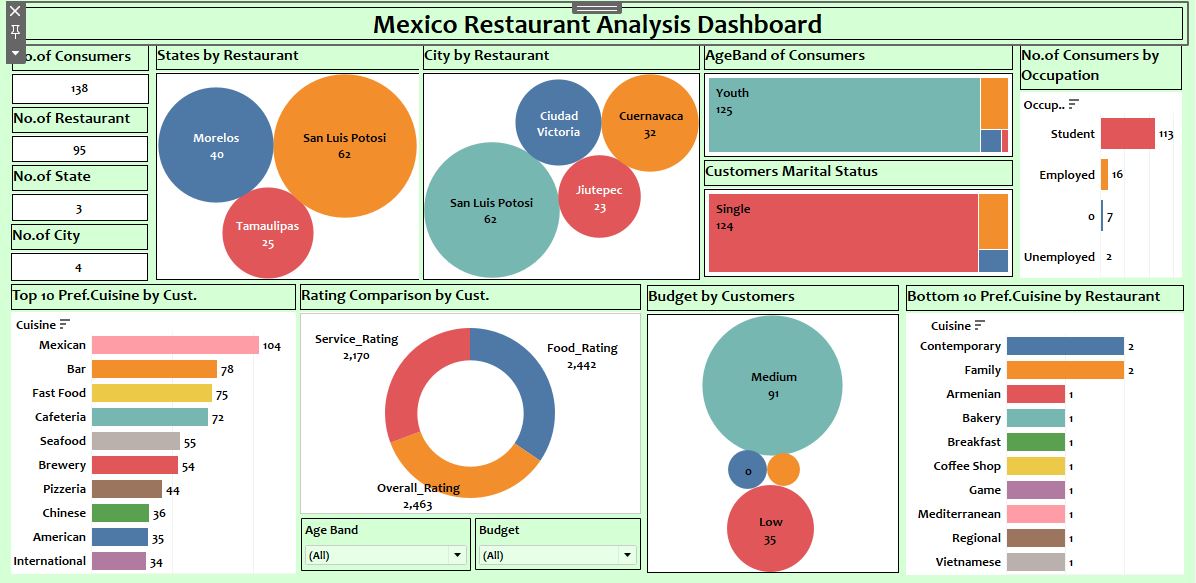Click the drag handle above the dashboard title
Image resolution: width=1196 pixels, height=583 pixels.
(x=583, y=7)
